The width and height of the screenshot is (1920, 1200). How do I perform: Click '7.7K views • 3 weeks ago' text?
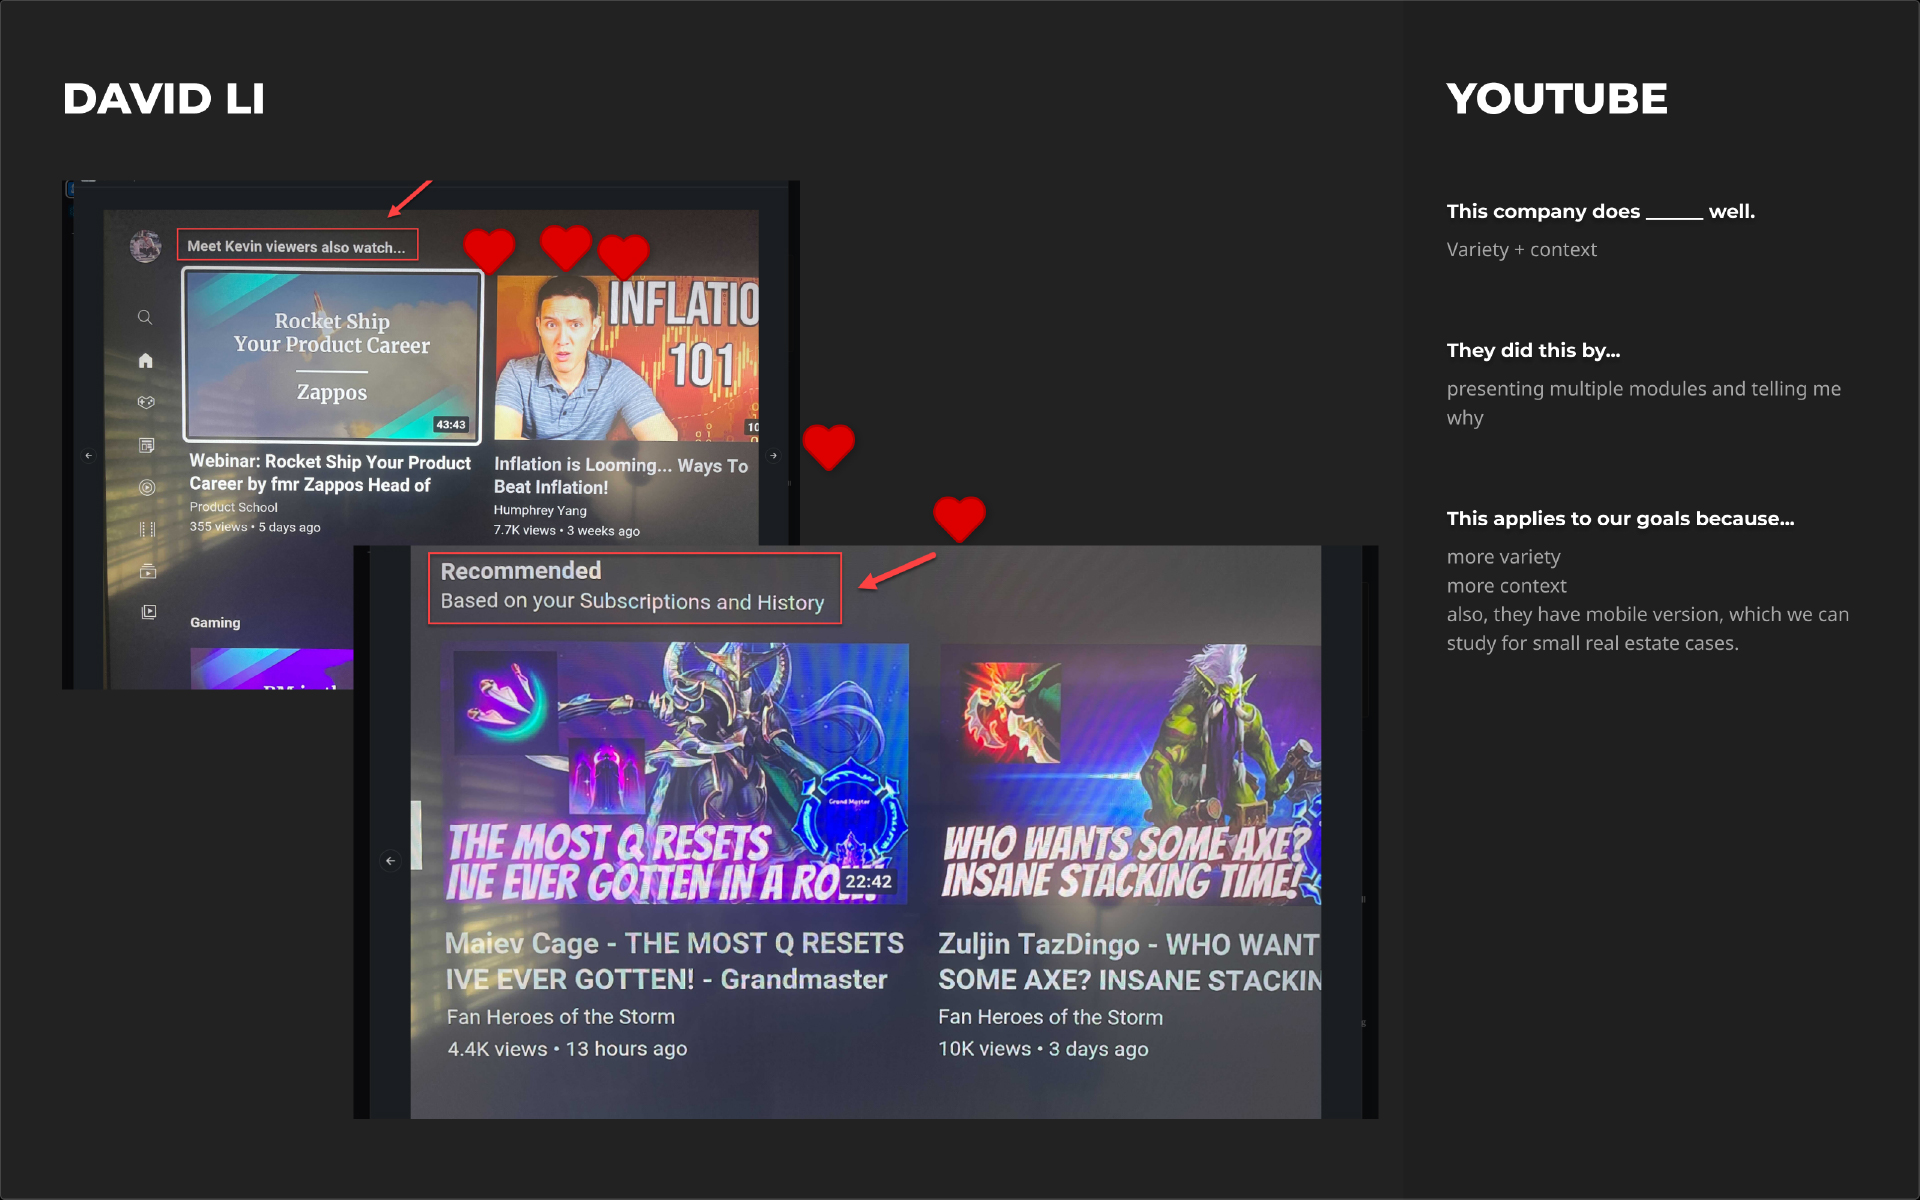coord(566,531)
